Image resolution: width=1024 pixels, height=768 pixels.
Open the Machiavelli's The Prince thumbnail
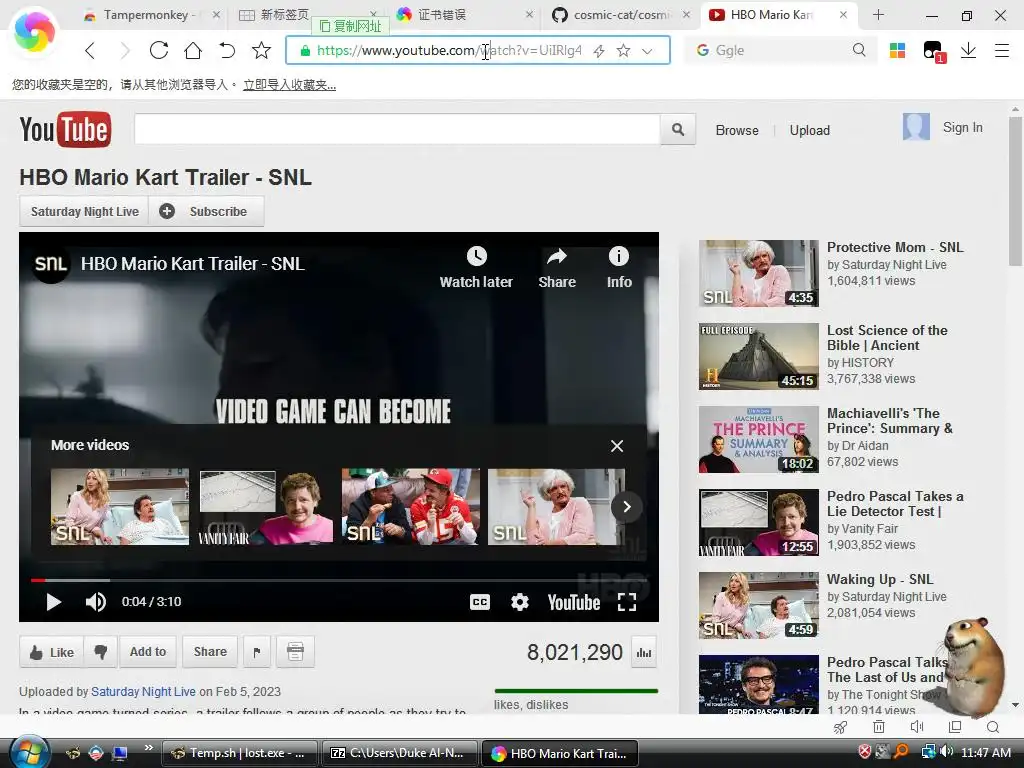[x=758, y=440]
